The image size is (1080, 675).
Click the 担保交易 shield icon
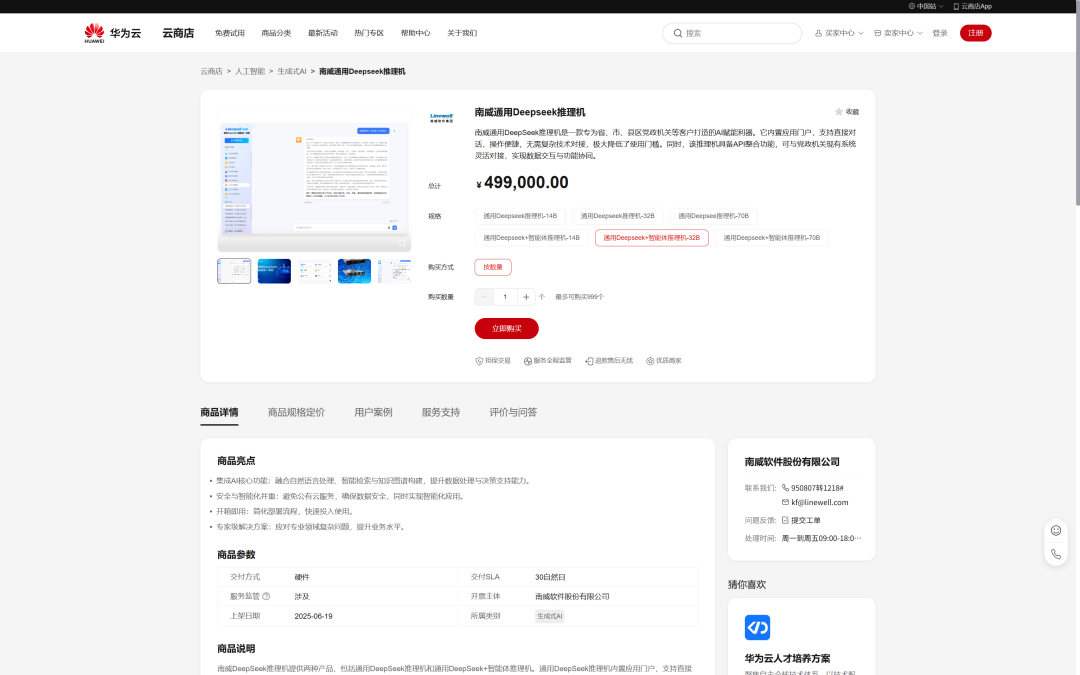coord(479,361)
